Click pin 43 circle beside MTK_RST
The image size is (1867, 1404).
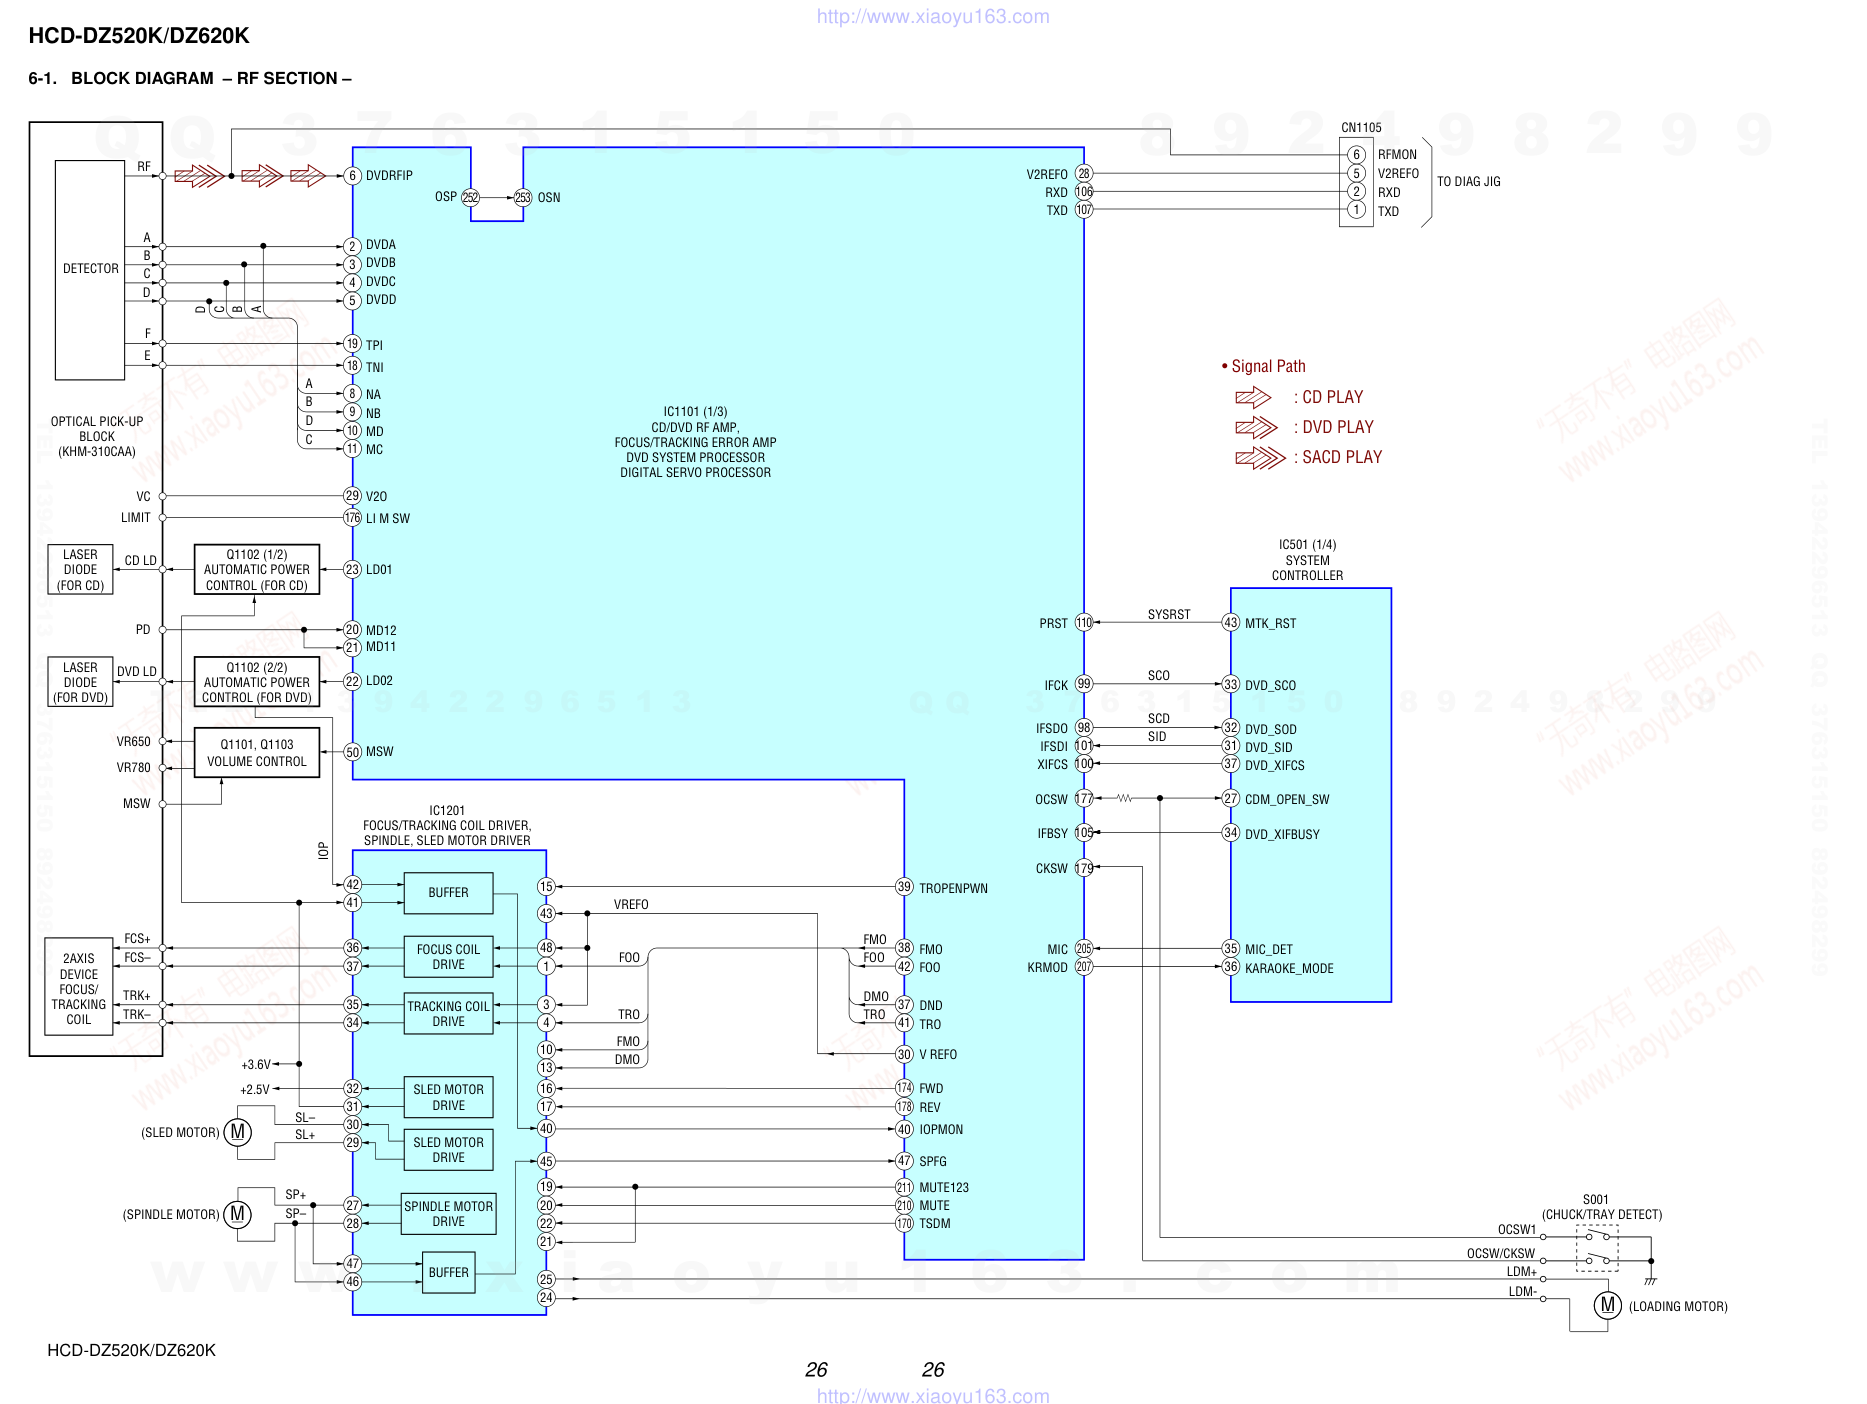(1231, 623)
